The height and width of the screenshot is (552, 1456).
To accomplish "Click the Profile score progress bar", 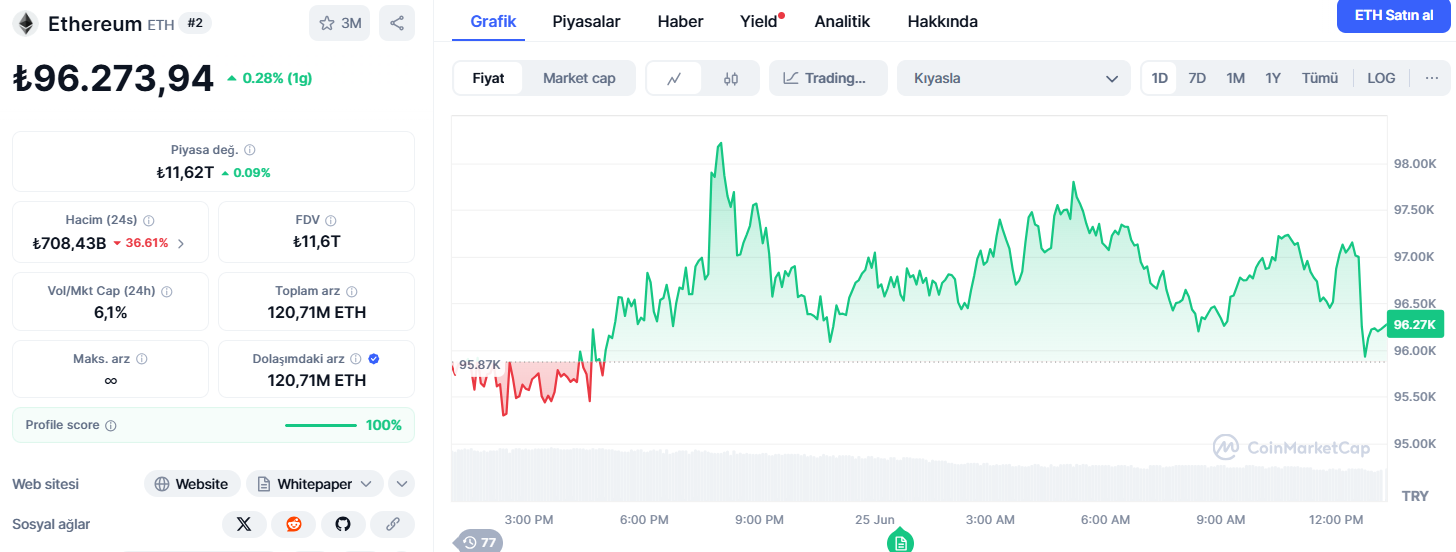I will click(x=321, y=426).
